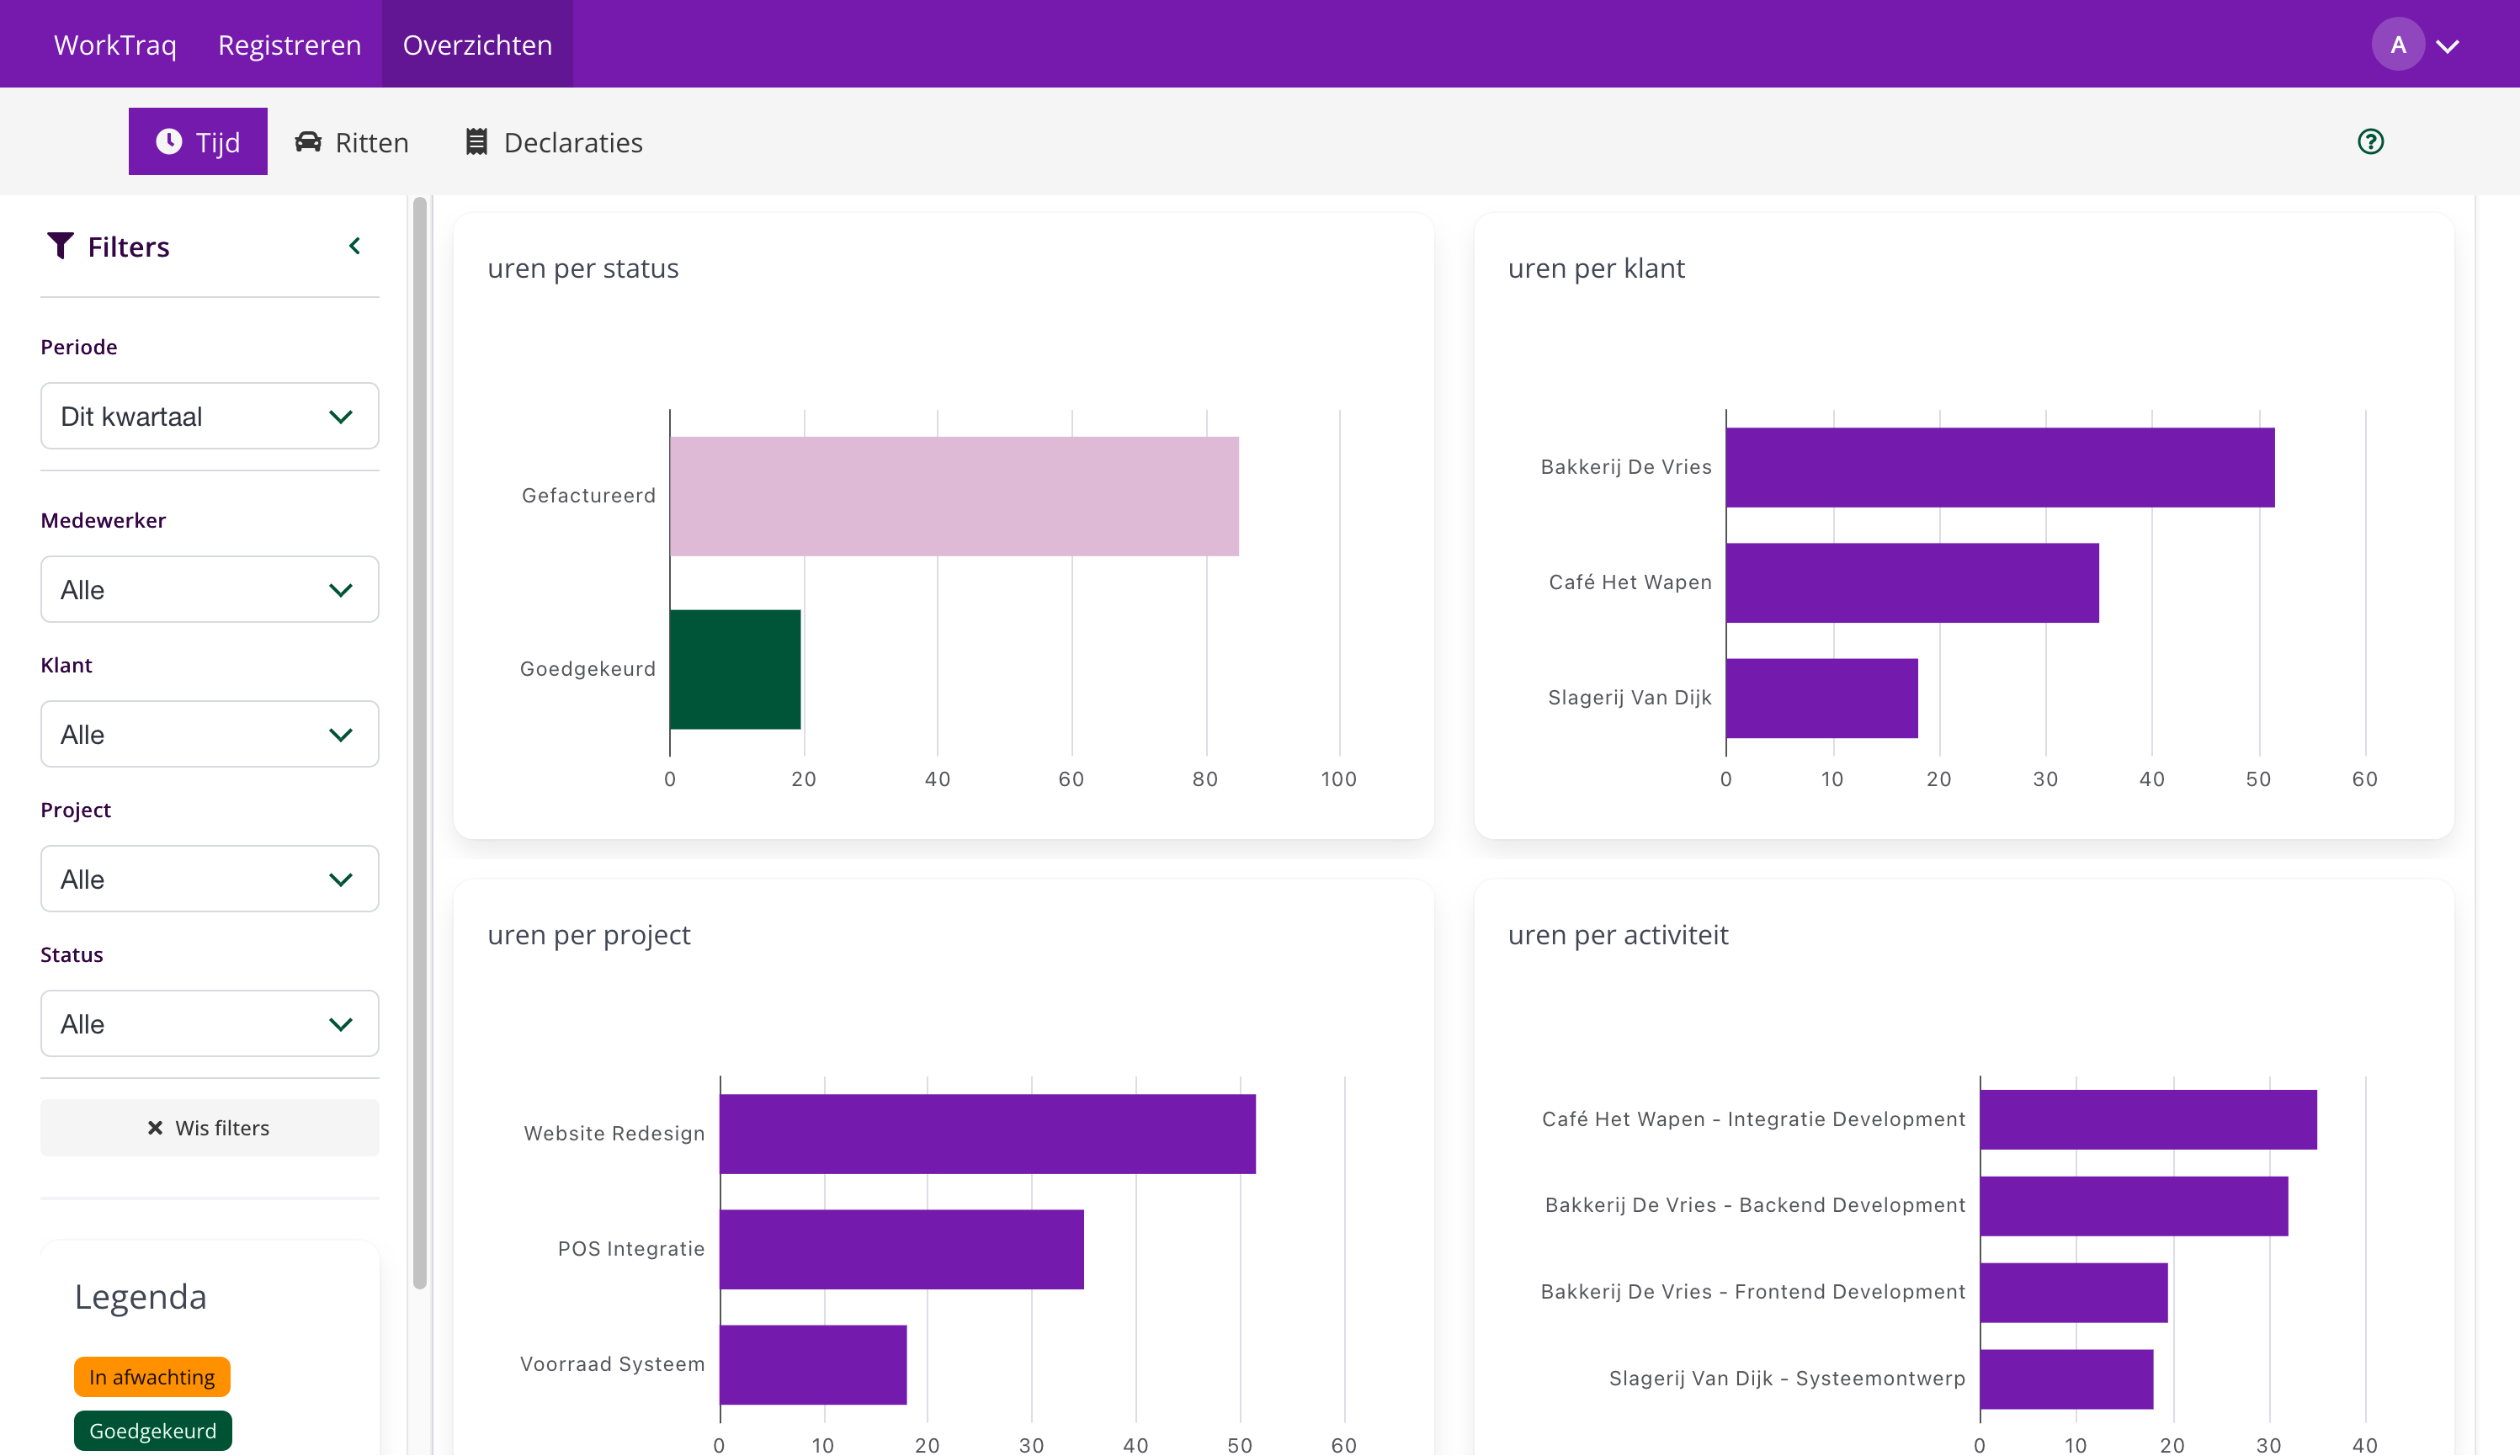Click the 'Bakkerij De Vries' label in klant chart

pyautogui.click(x=1627, y=468)
